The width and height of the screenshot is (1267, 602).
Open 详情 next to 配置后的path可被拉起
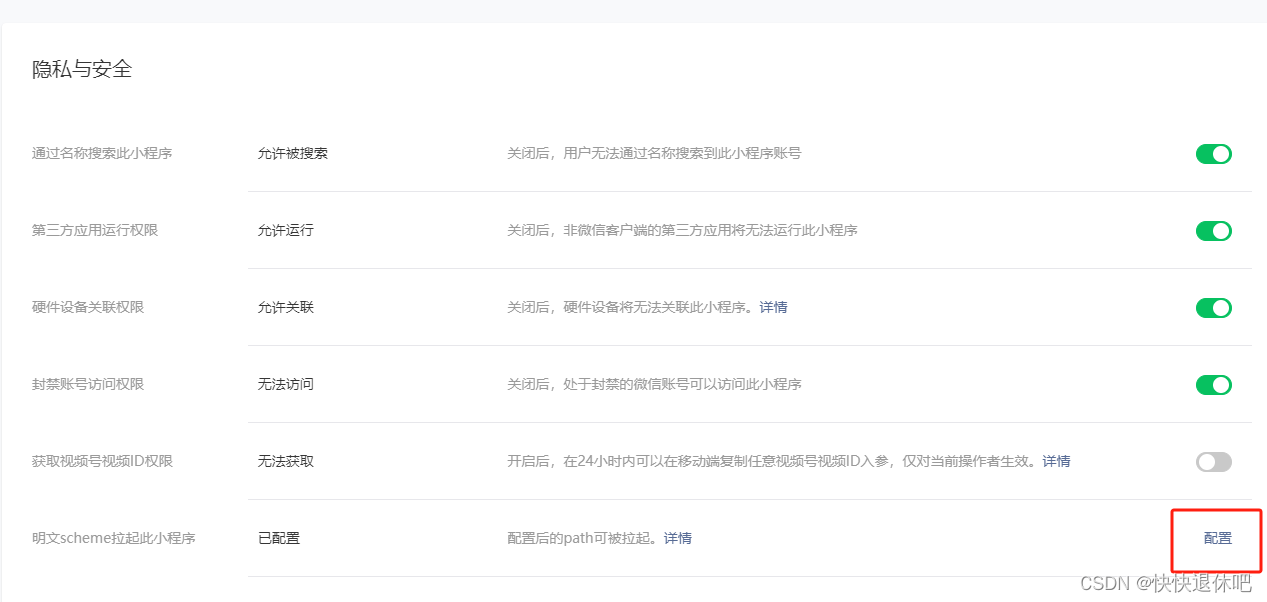pyautogui.click(x=677, y=538)
